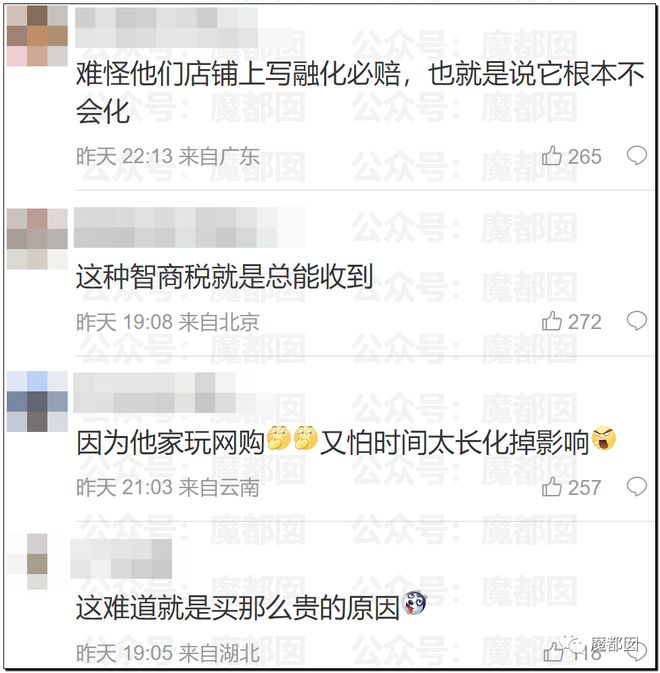View the profile picture of the 云南 commenter
Viewport: 660px width, 673px height.
pyautogui.click(x=37, y=401)
